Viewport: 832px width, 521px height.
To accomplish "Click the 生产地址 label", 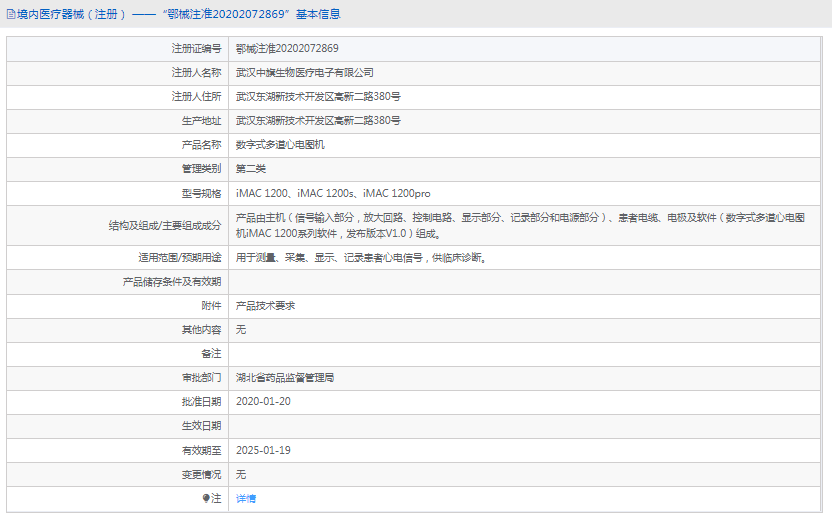I will pyautogui.click(x=201, y=120).
